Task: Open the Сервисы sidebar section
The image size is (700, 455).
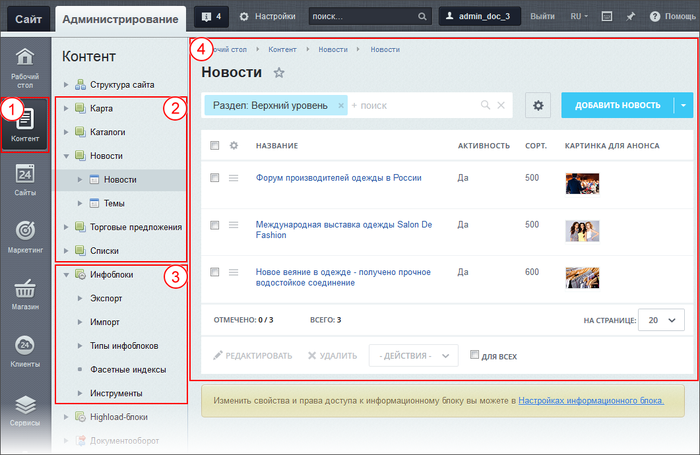Action: 25,411
